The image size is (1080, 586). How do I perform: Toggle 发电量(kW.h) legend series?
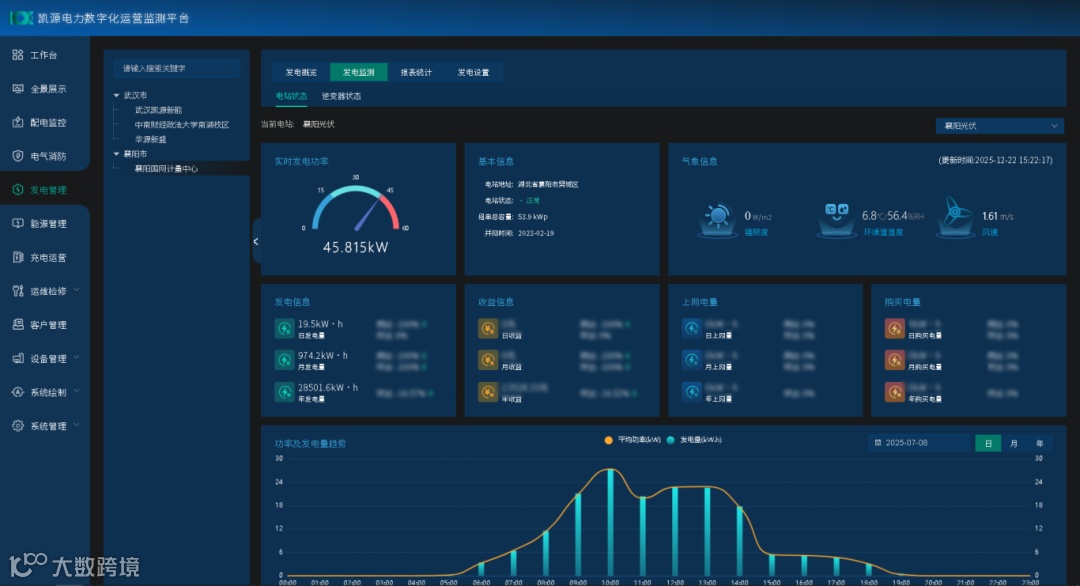click(x=694, y=440)
